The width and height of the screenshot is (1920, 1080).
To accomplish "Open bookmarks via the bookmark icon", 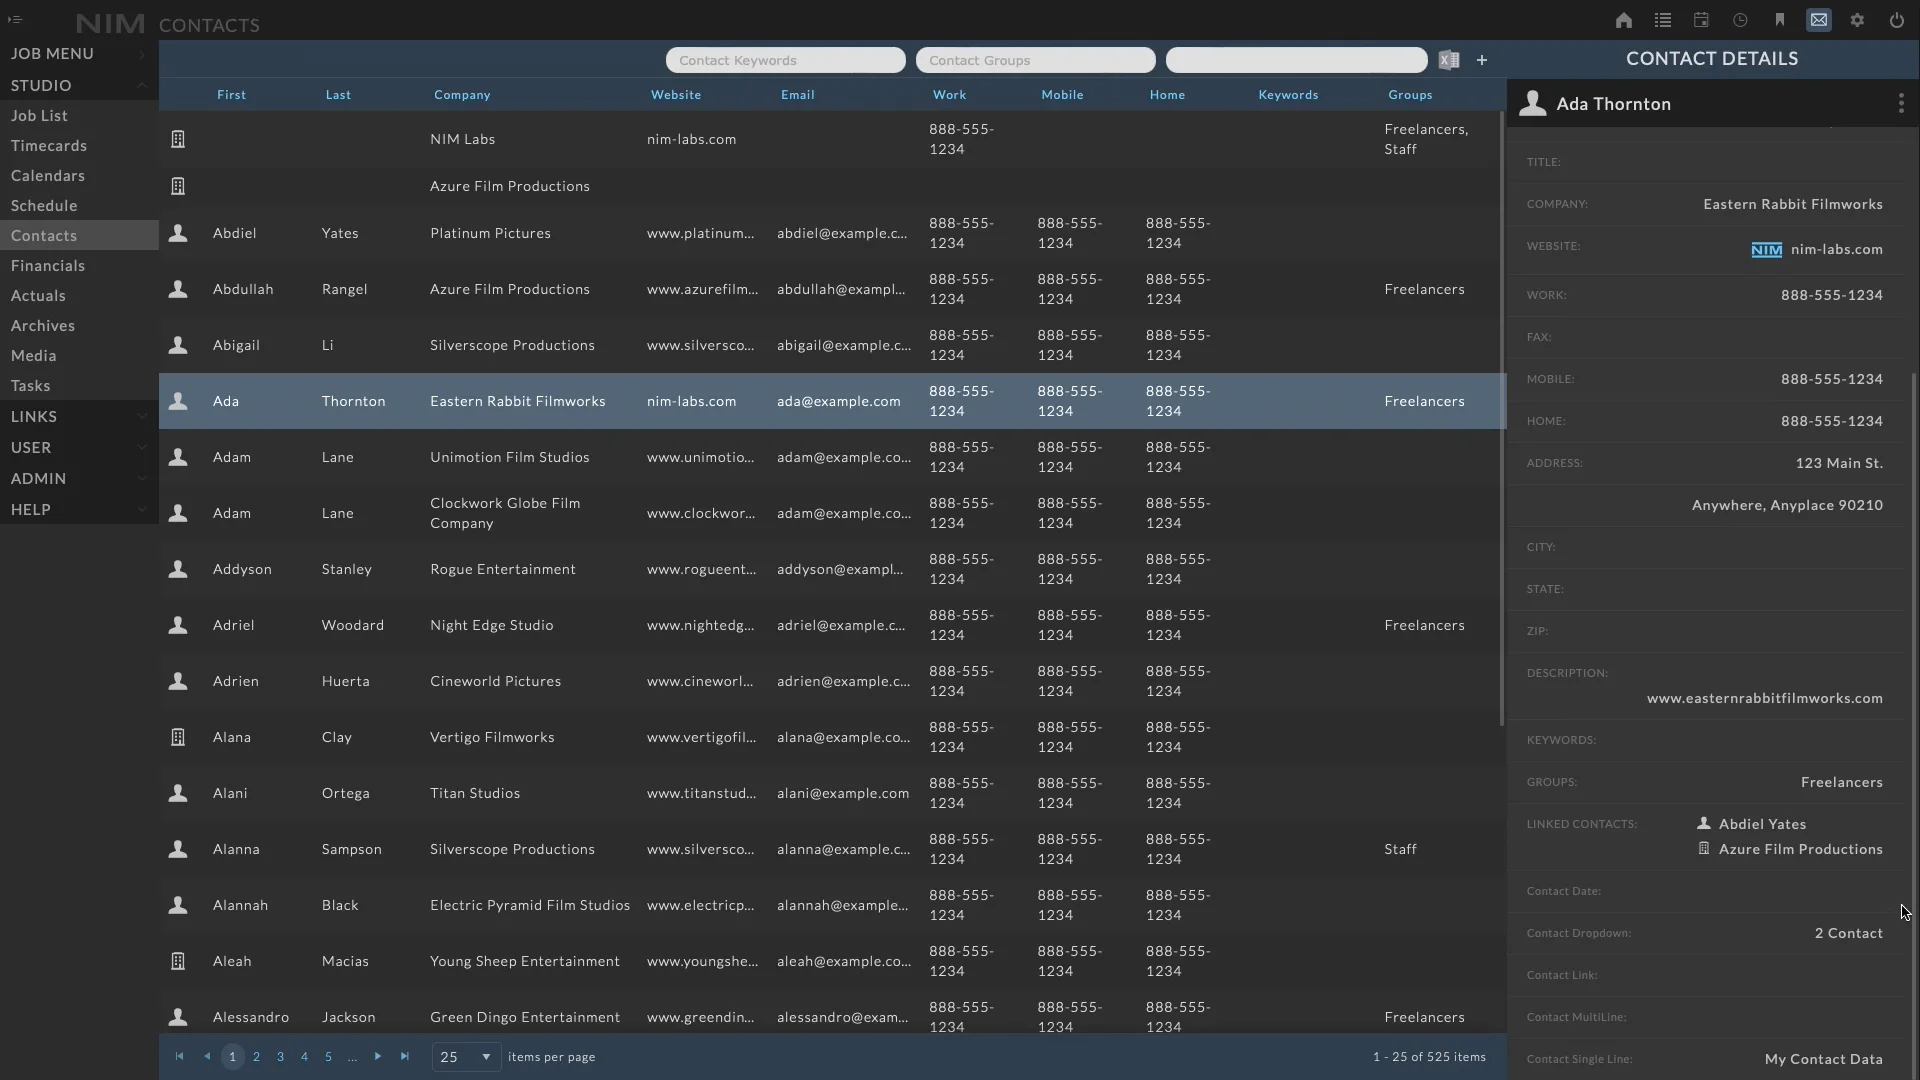I will coord(1781,19).
